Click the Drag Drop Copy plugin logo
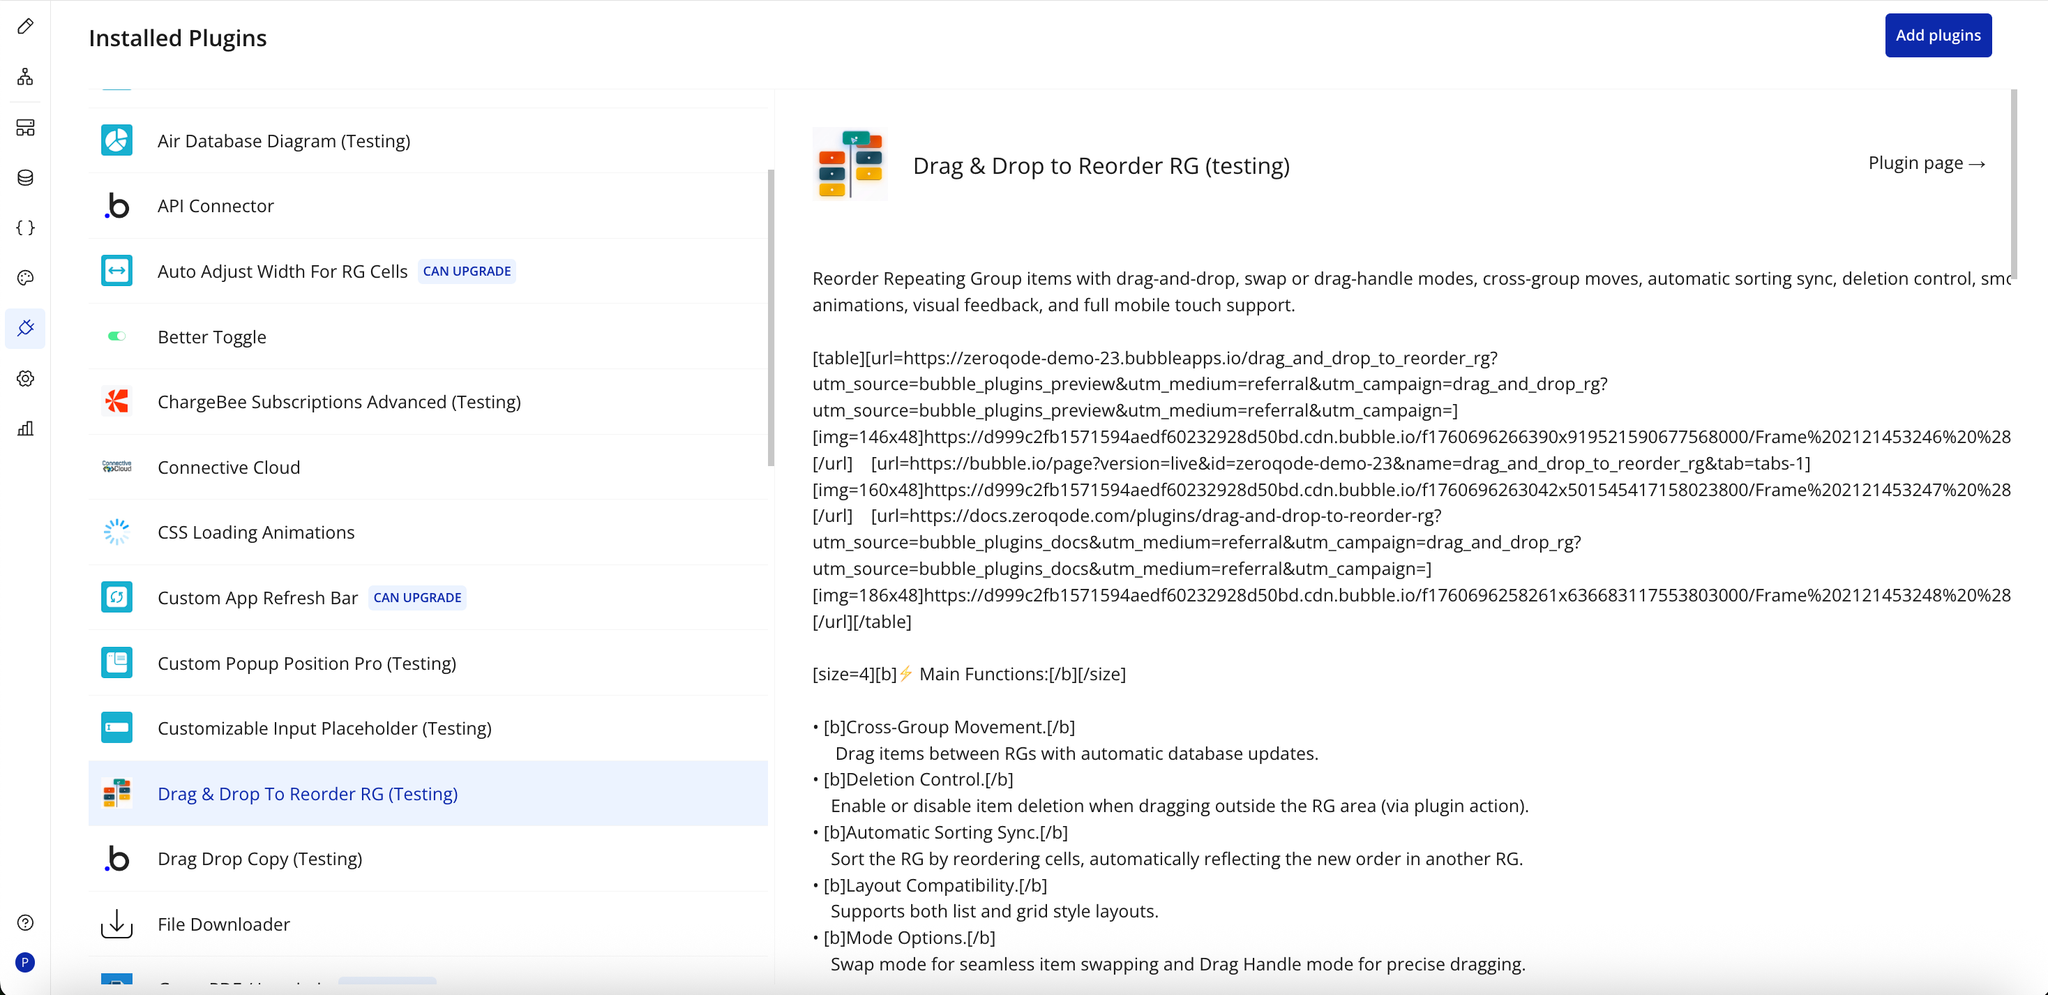 (x=117, y=859)
